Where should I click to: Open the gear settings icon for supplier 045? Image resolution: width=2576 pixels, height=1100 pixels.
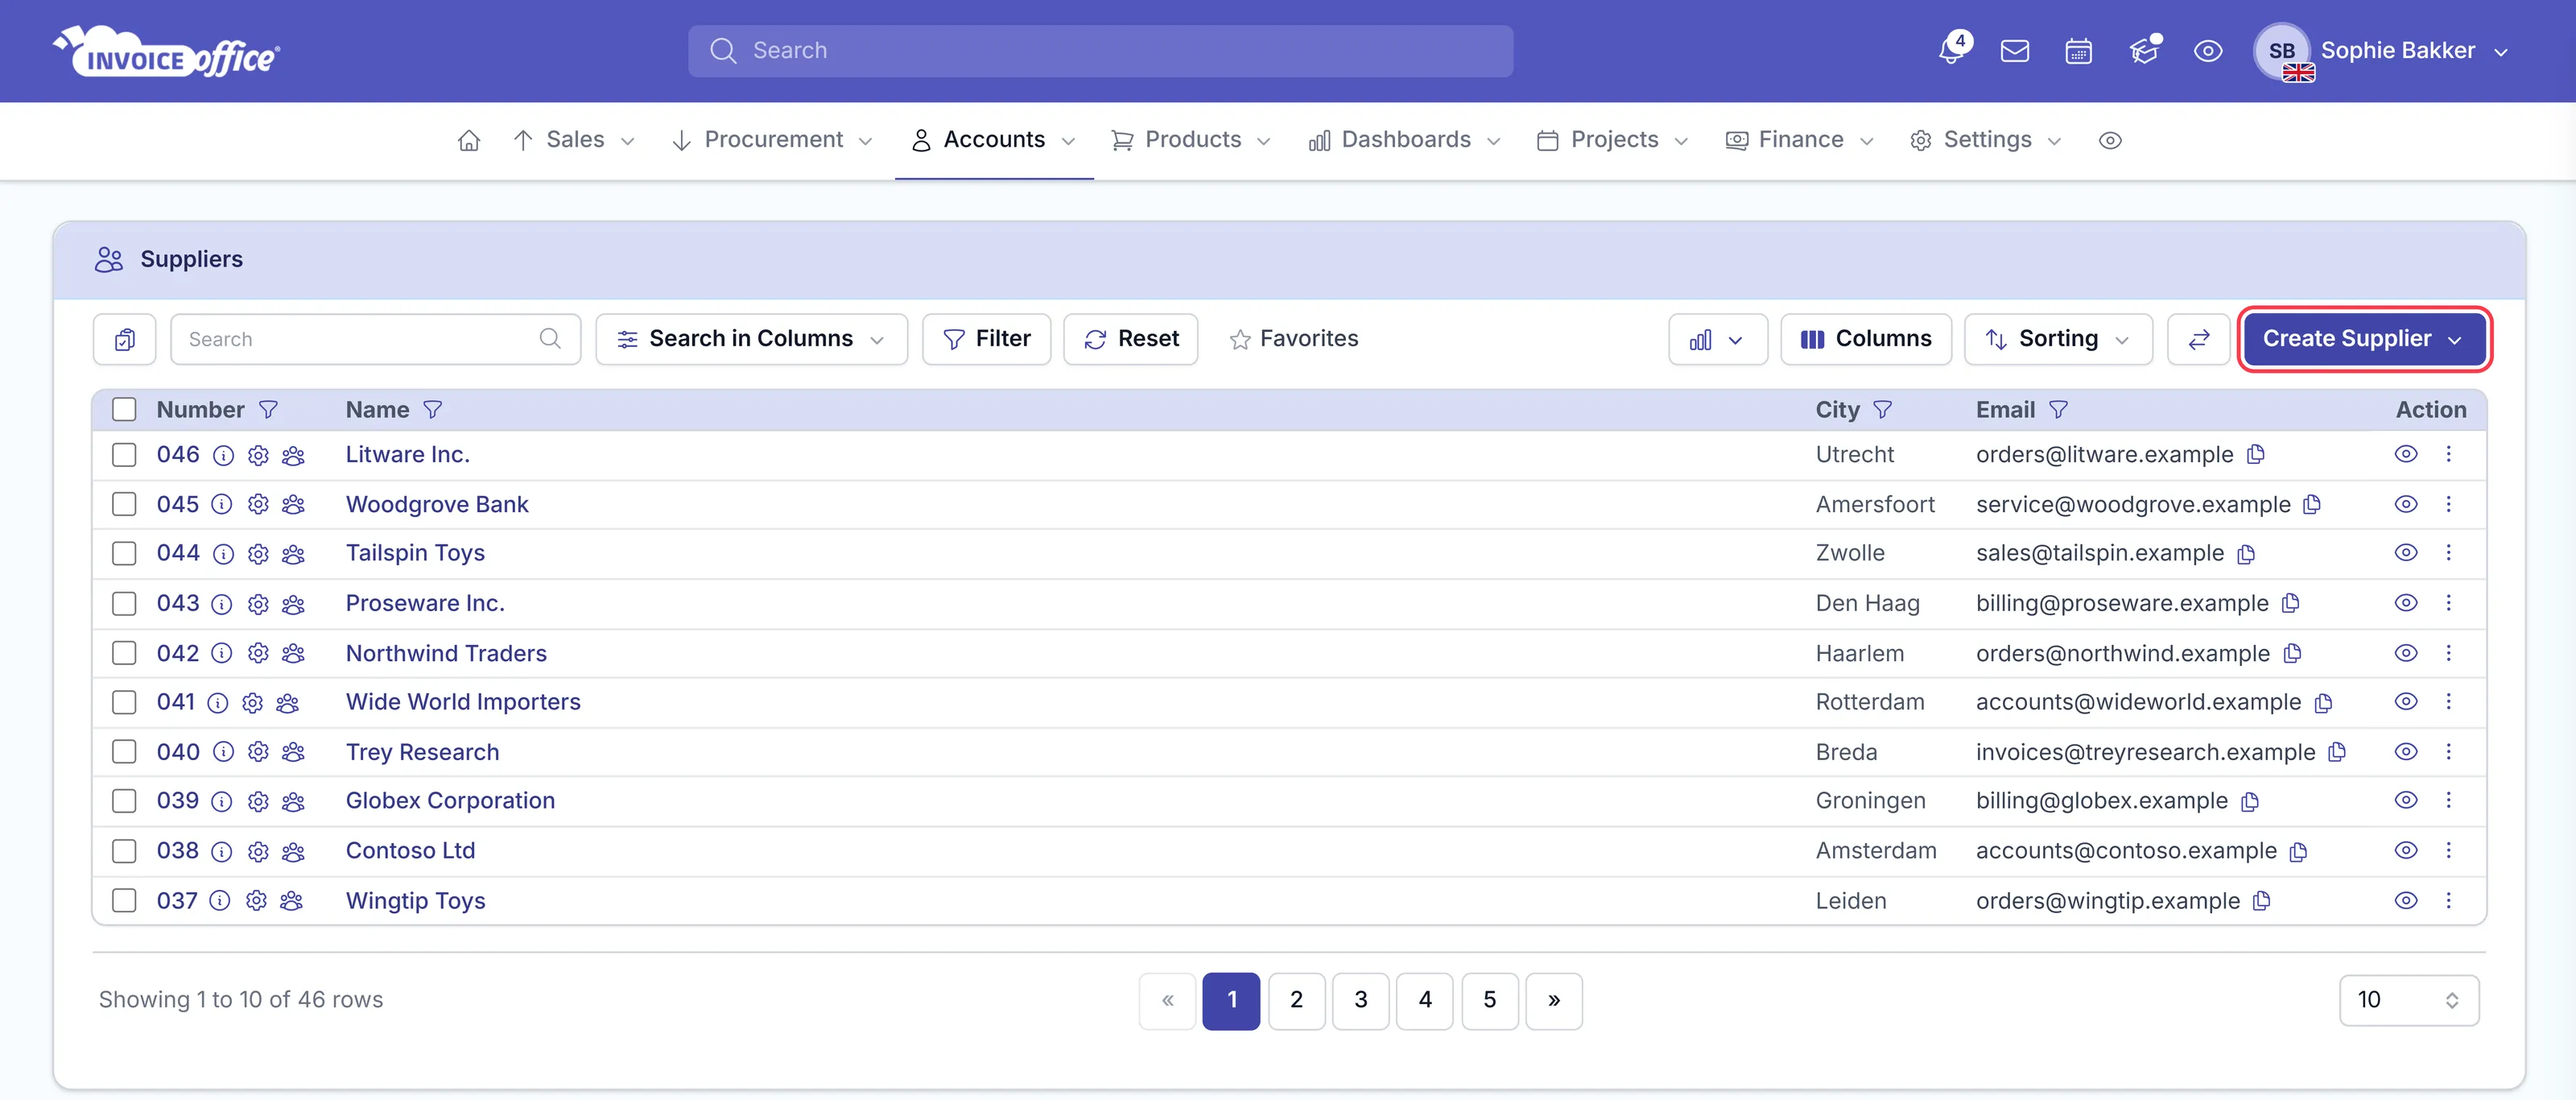pos(258,504)
